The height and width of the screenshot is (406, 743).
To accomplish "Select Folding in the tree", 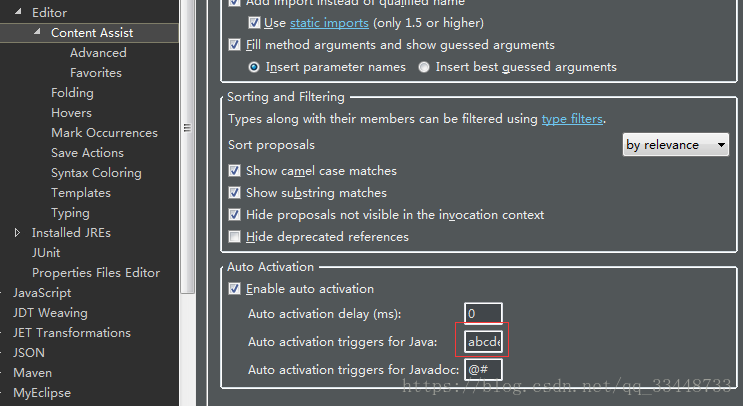I will coord(72,93).
